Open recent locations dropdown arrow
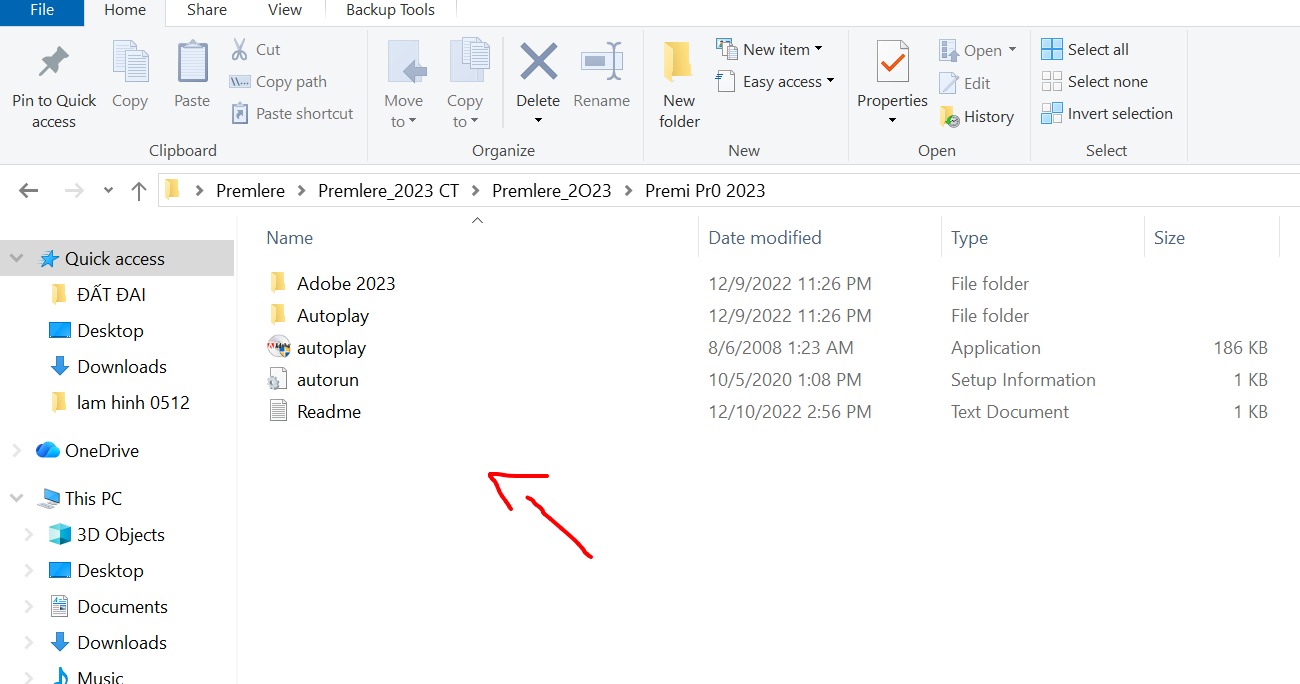This screenshot has height=684, width=1300. click(x=108, y=191)
